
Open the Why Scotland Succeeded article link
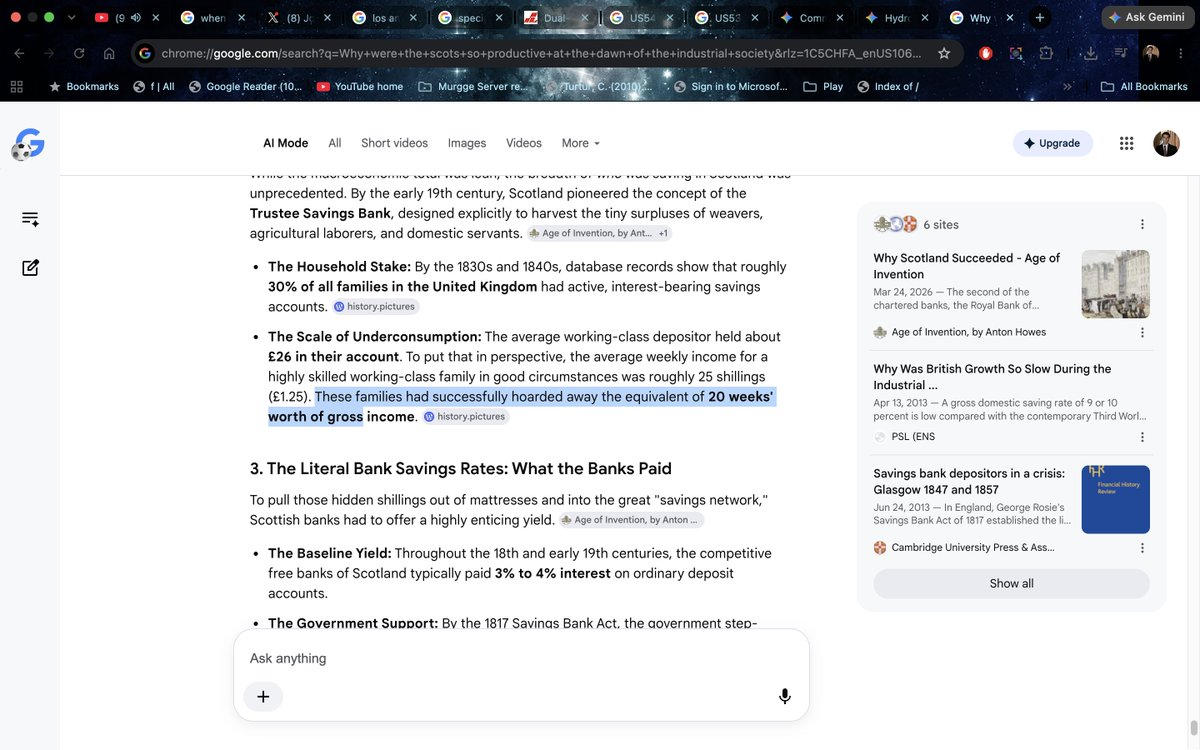(966, 266)
